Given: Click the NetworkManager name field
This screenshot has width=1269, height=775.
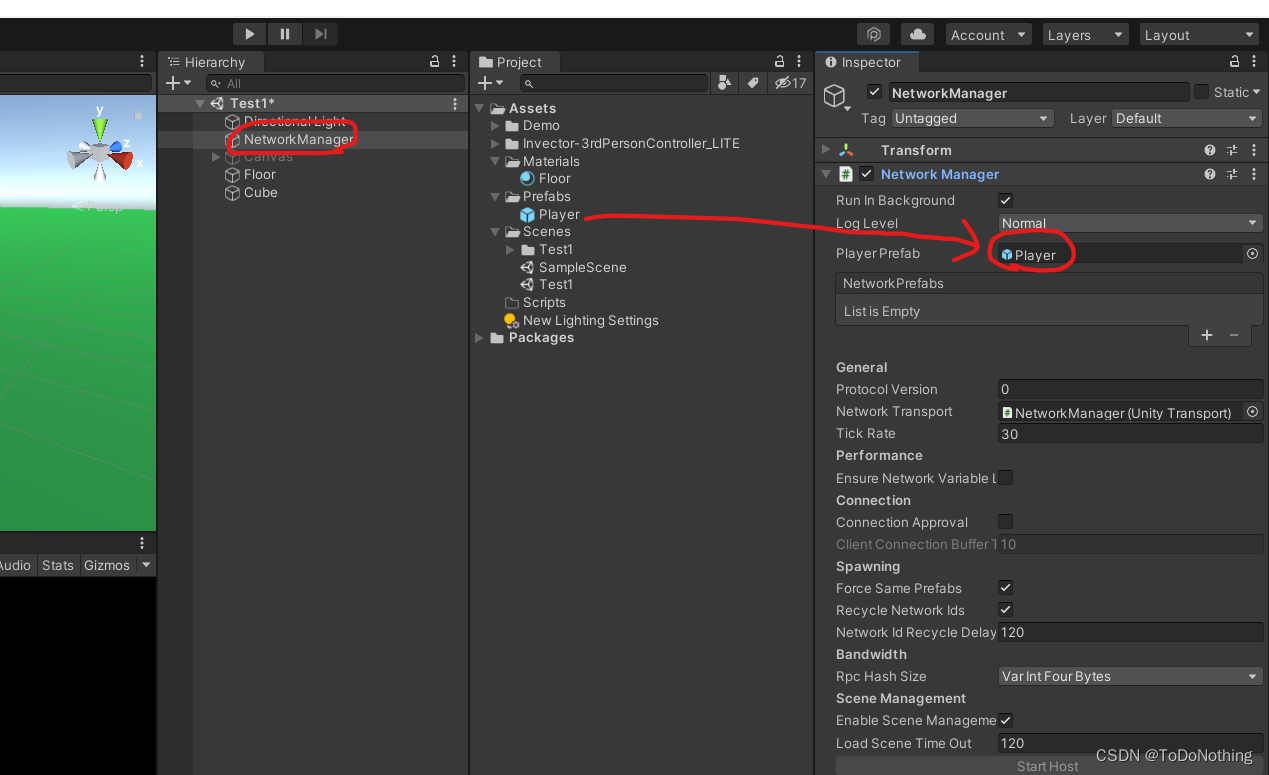Looking at the screenshot, I should point(1039,92).
